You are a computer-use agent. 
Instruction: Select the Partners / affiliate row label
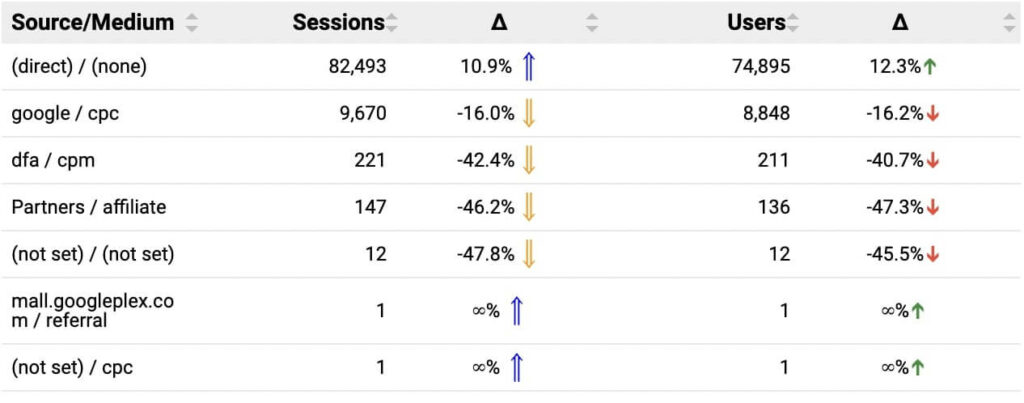[x=89, y=207]
